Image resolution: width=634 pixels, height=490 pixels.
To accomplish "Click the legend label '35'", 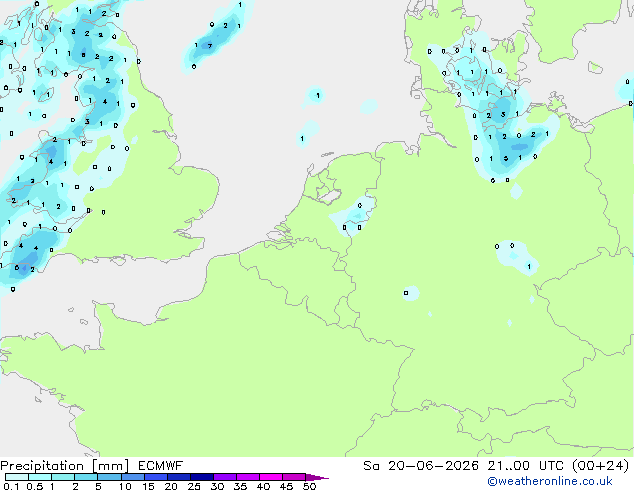I will (240, 486).
